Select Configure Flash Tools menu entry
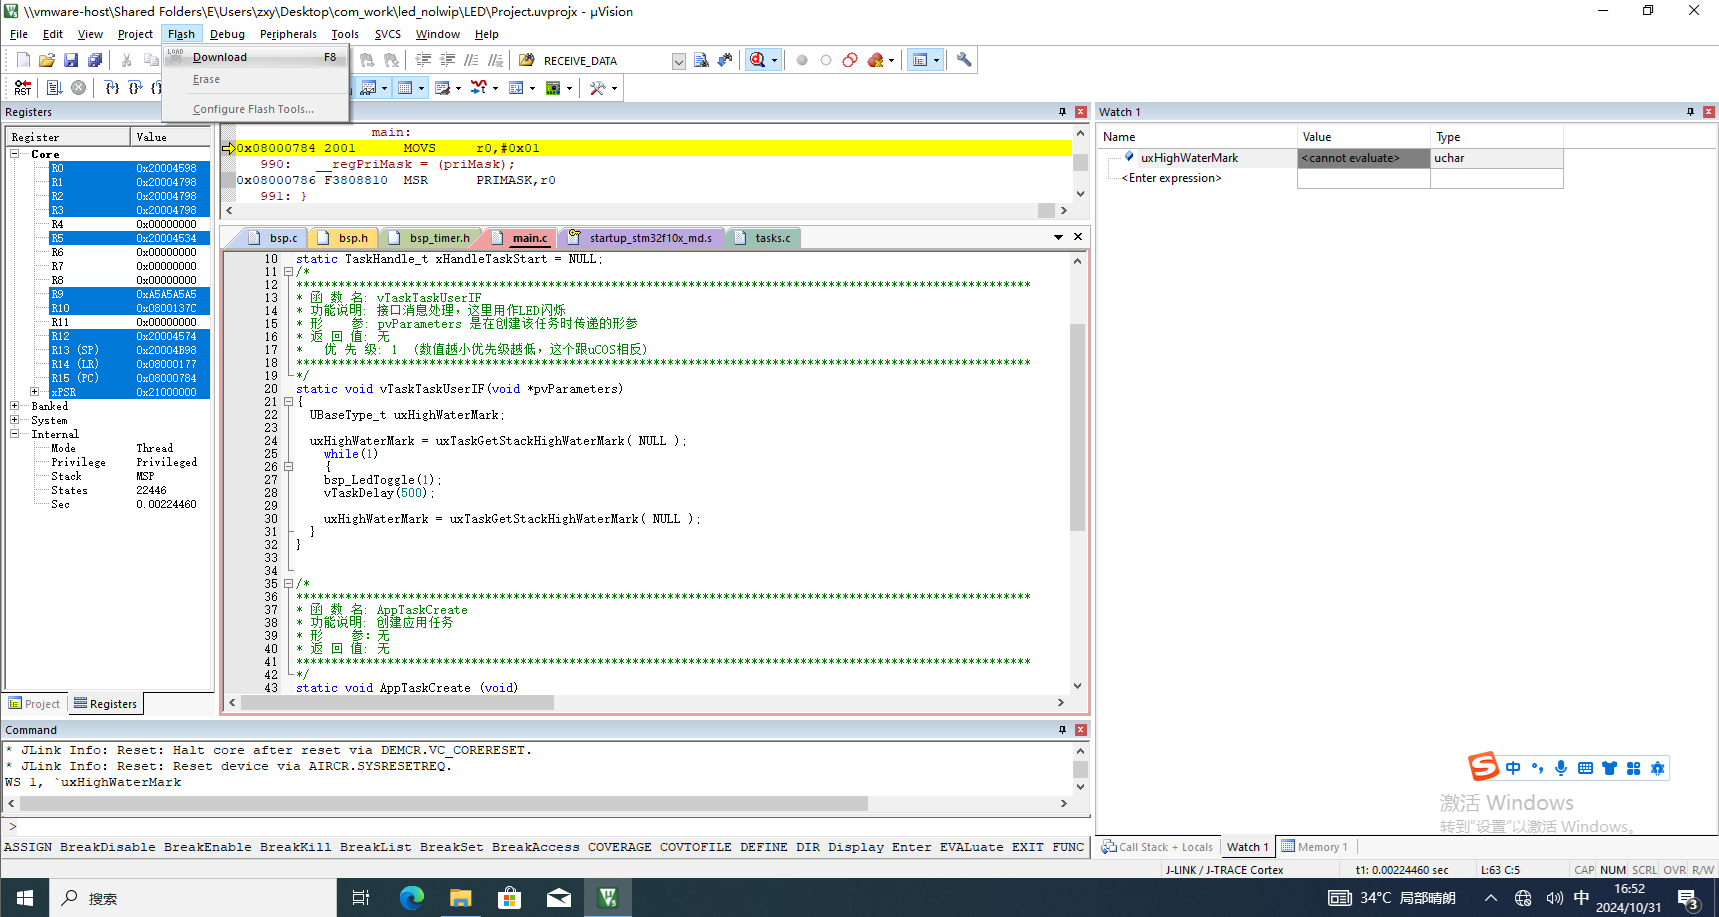Viewport: 1719px width, 917px height. [255, 109]
